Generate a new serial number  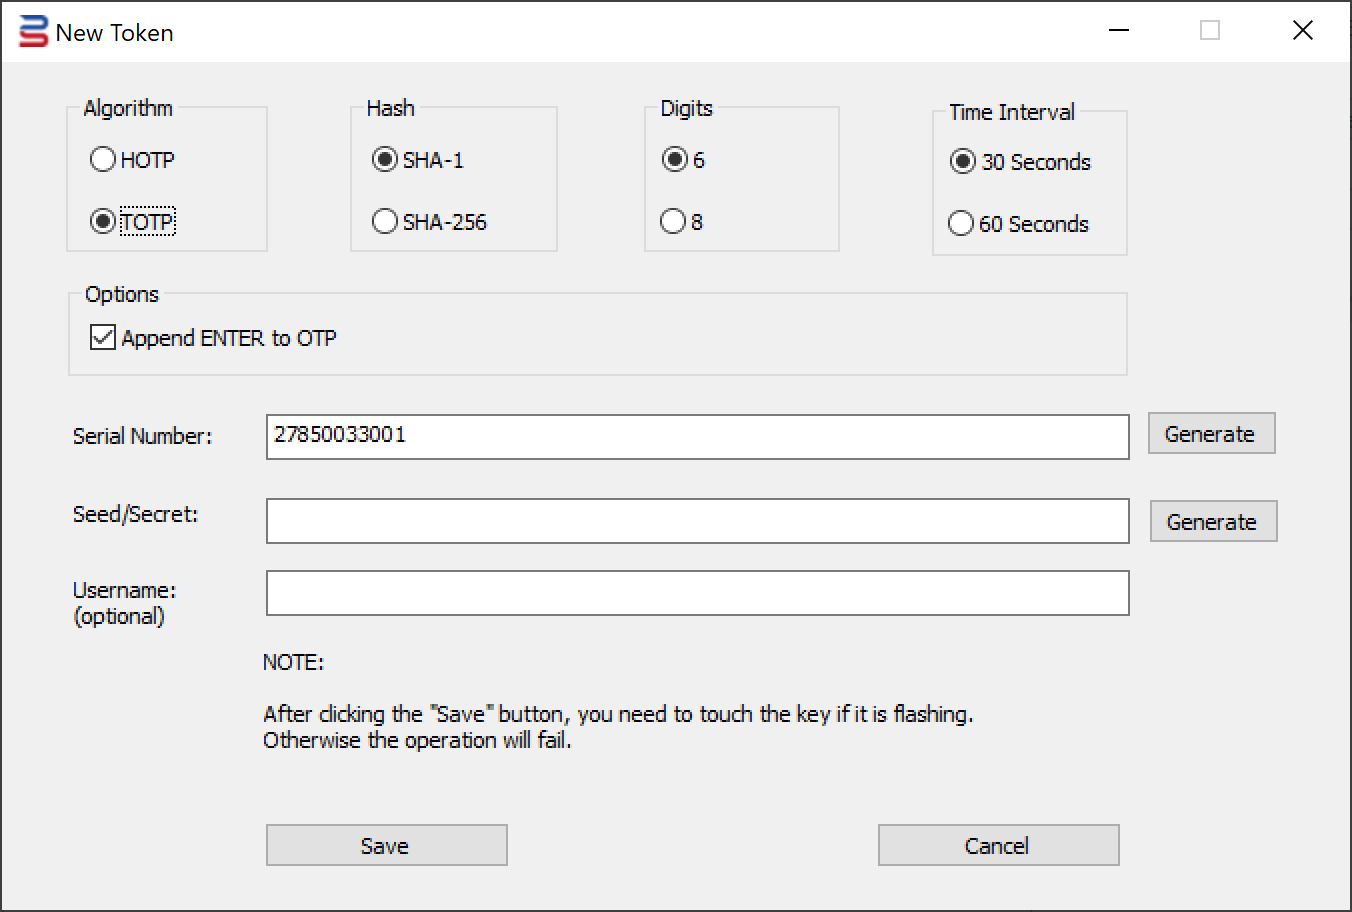tap(1211, 433)
